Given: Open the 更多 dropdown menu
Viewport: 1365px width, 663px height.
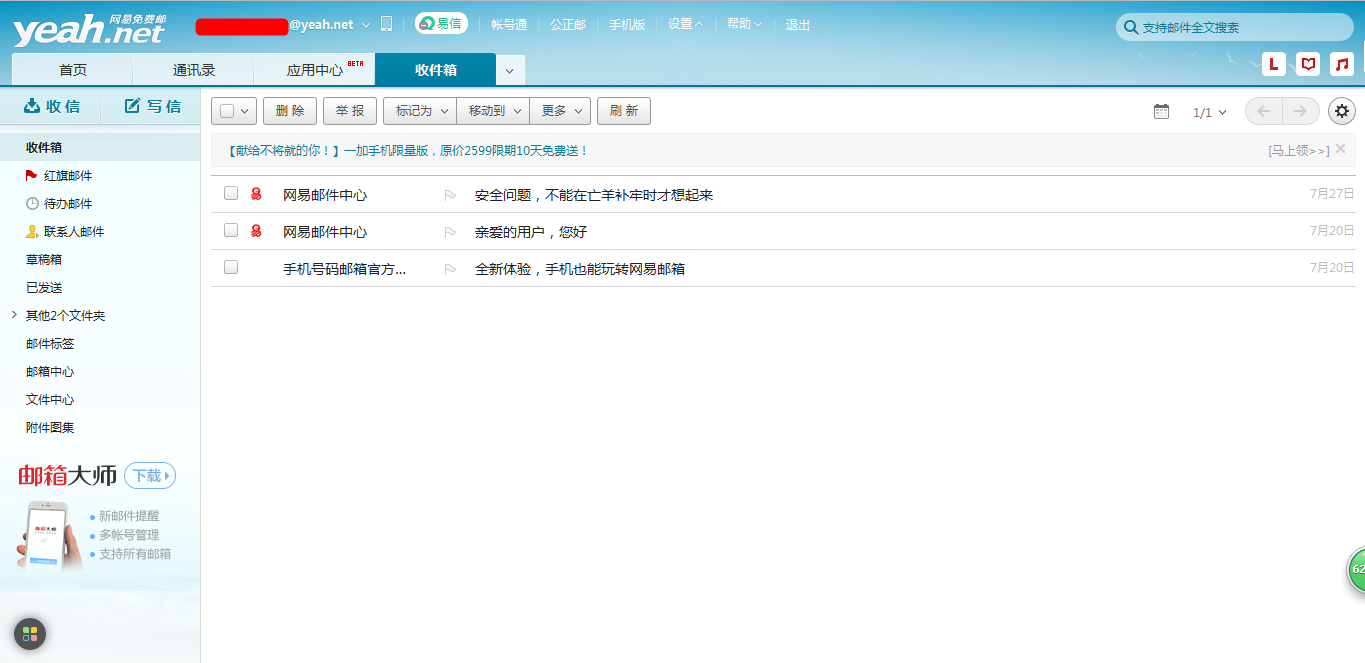Looking at the screenshot, I should click(559, 111).
